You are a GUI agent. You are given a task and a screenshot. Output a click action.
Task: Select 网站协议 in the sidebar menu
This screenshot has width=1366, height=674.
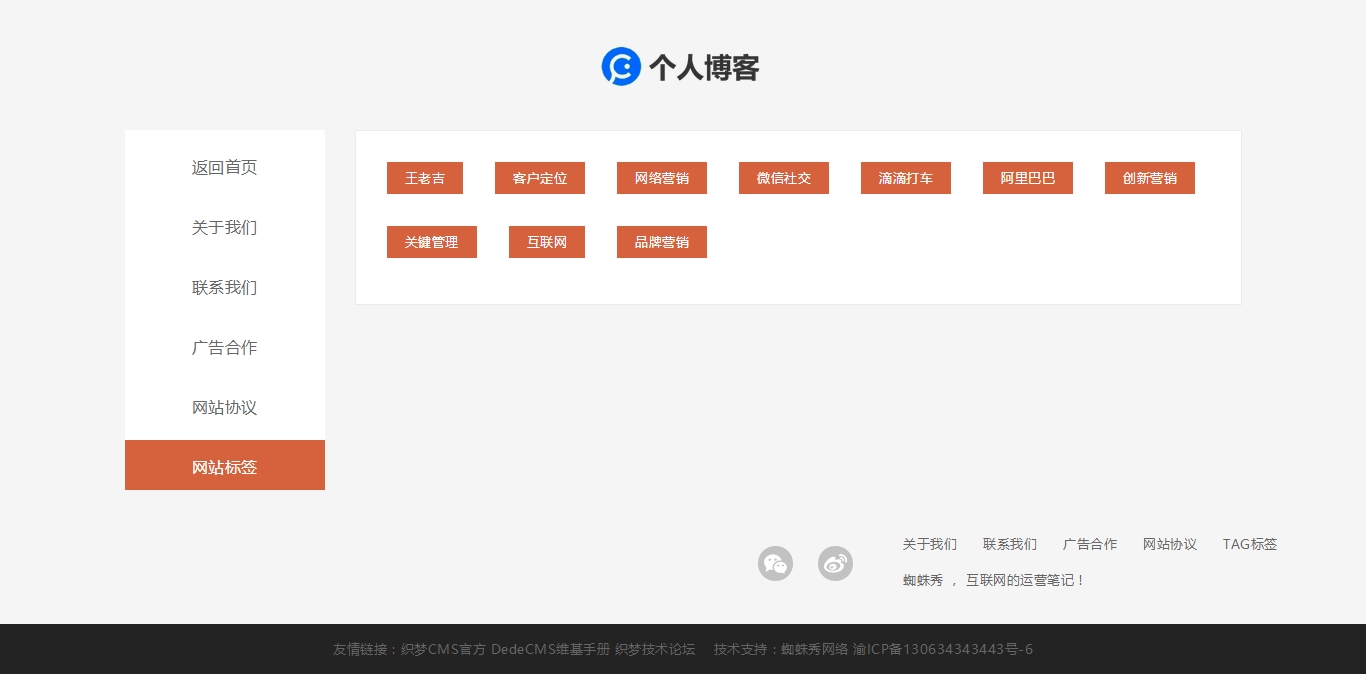pos(224,407)
